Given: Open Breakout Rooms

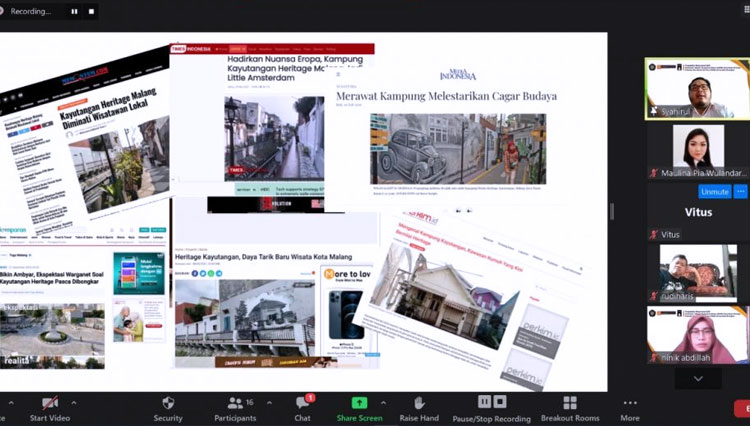Looking at the screenshot, I should 570,409.
